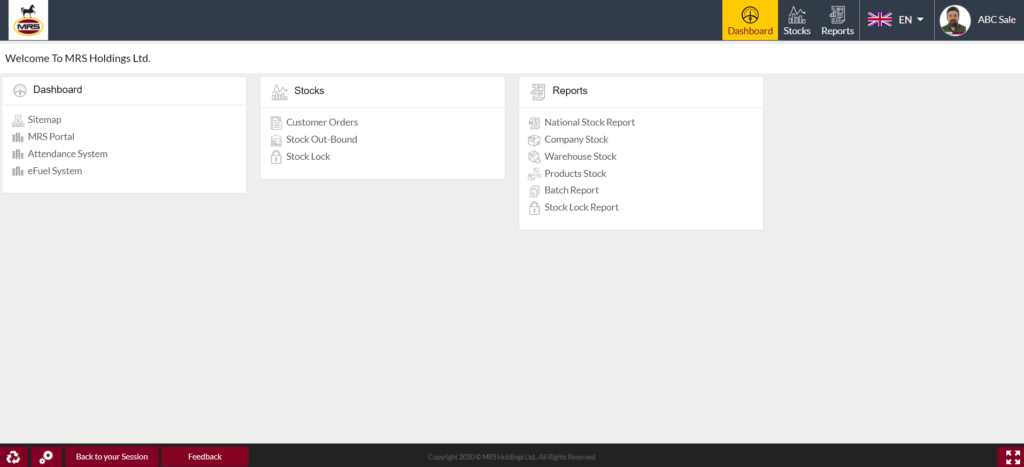Open the Dashboard tab in top navigation

[750, 20]
